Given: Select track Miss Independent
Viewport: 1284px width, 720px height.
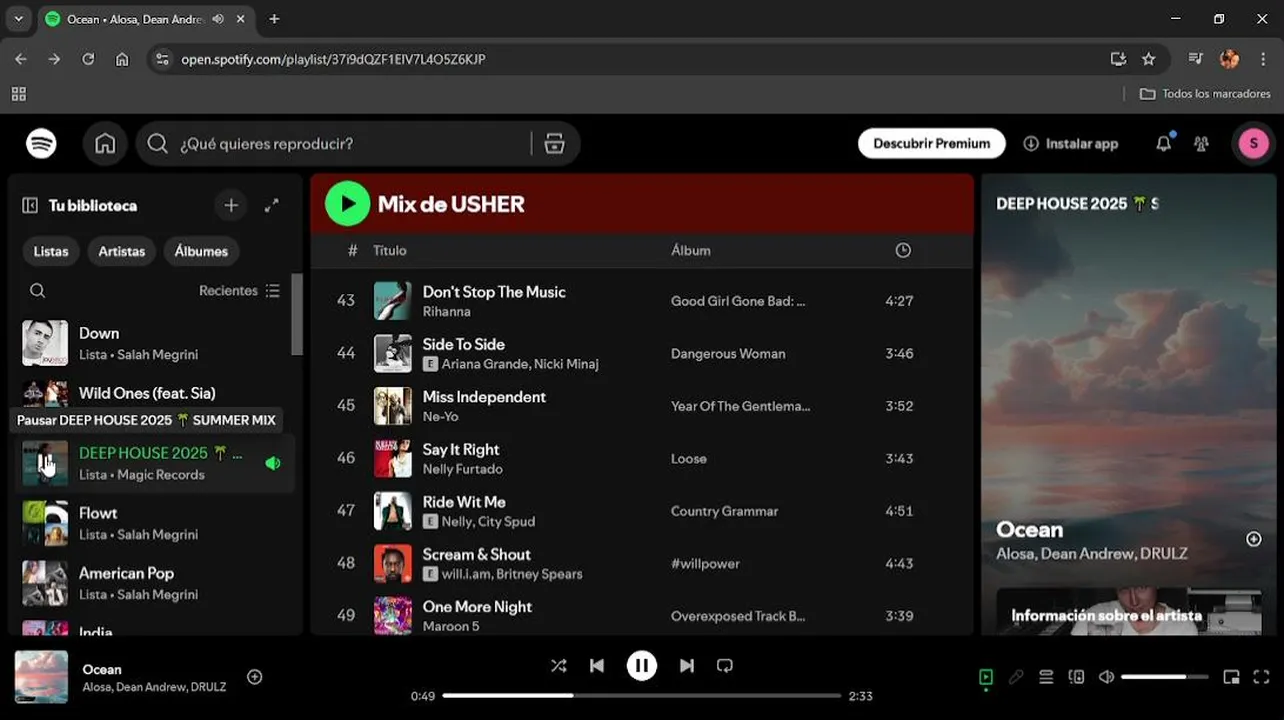Looking at the screenshot, I should (x=484, y=397).
